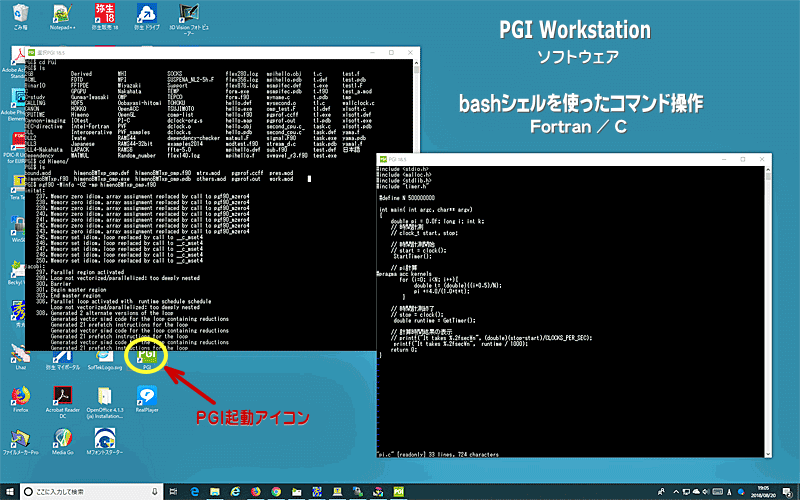Open the notification center icon

[786, 492]
